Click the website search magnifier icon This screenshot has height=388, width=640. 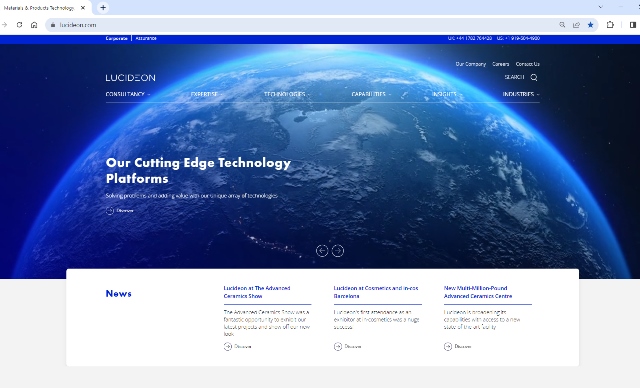[x=534, y=77]
